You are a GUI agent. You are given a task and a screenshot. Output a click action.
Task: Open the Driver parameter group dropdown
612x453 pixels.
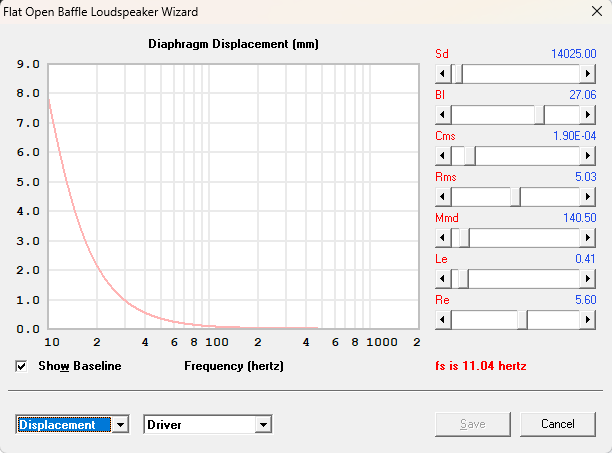[x=263, y=425]
